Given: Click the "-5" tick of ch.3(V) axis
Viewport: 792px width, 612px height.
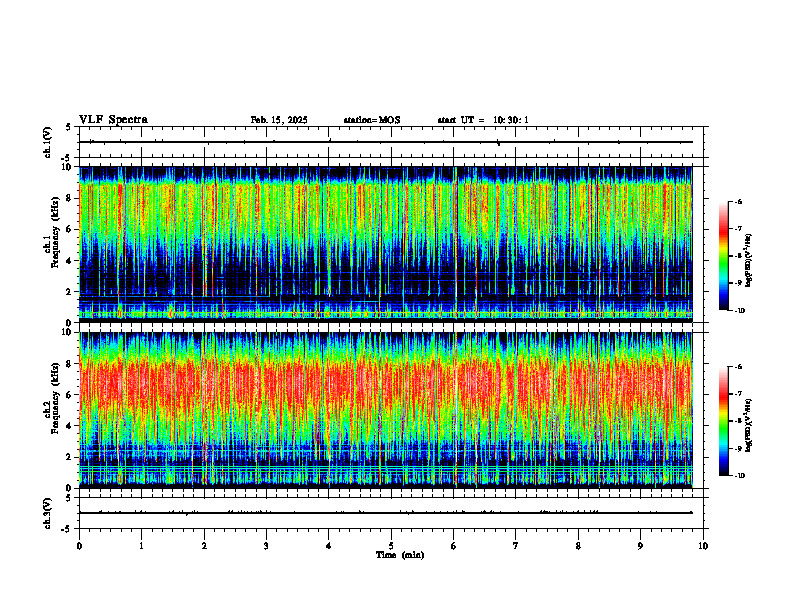Looking at the screenshot, I should point(65,529).
